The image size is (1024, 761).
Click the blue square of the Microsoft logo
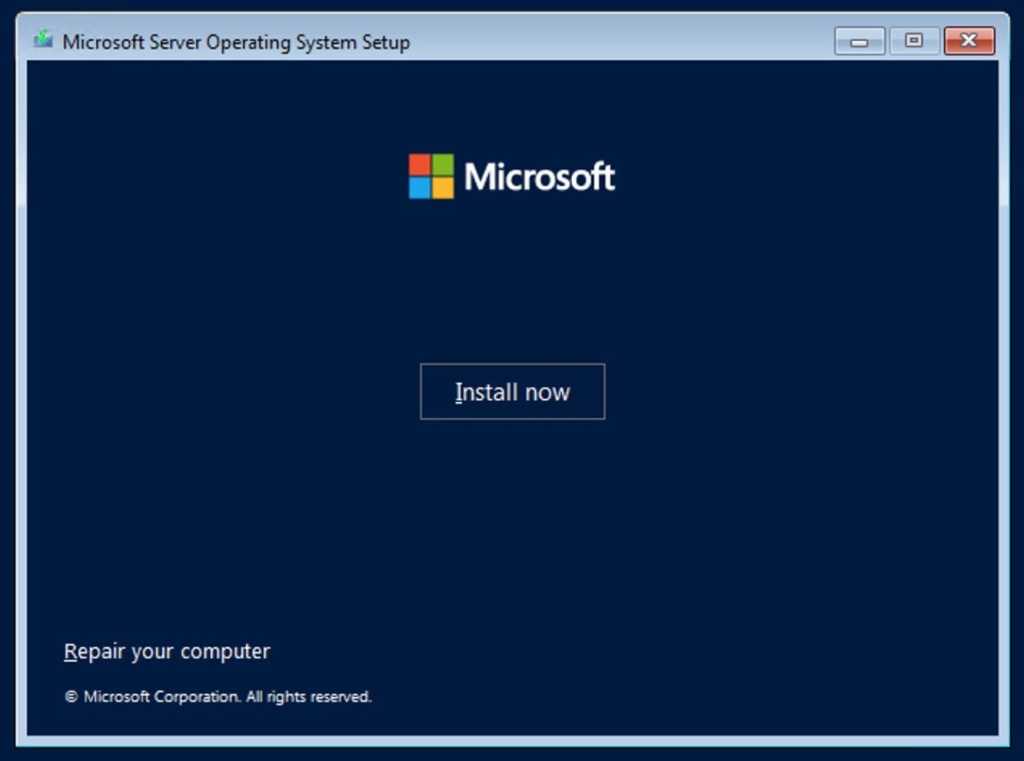click(x=419, y=188)
